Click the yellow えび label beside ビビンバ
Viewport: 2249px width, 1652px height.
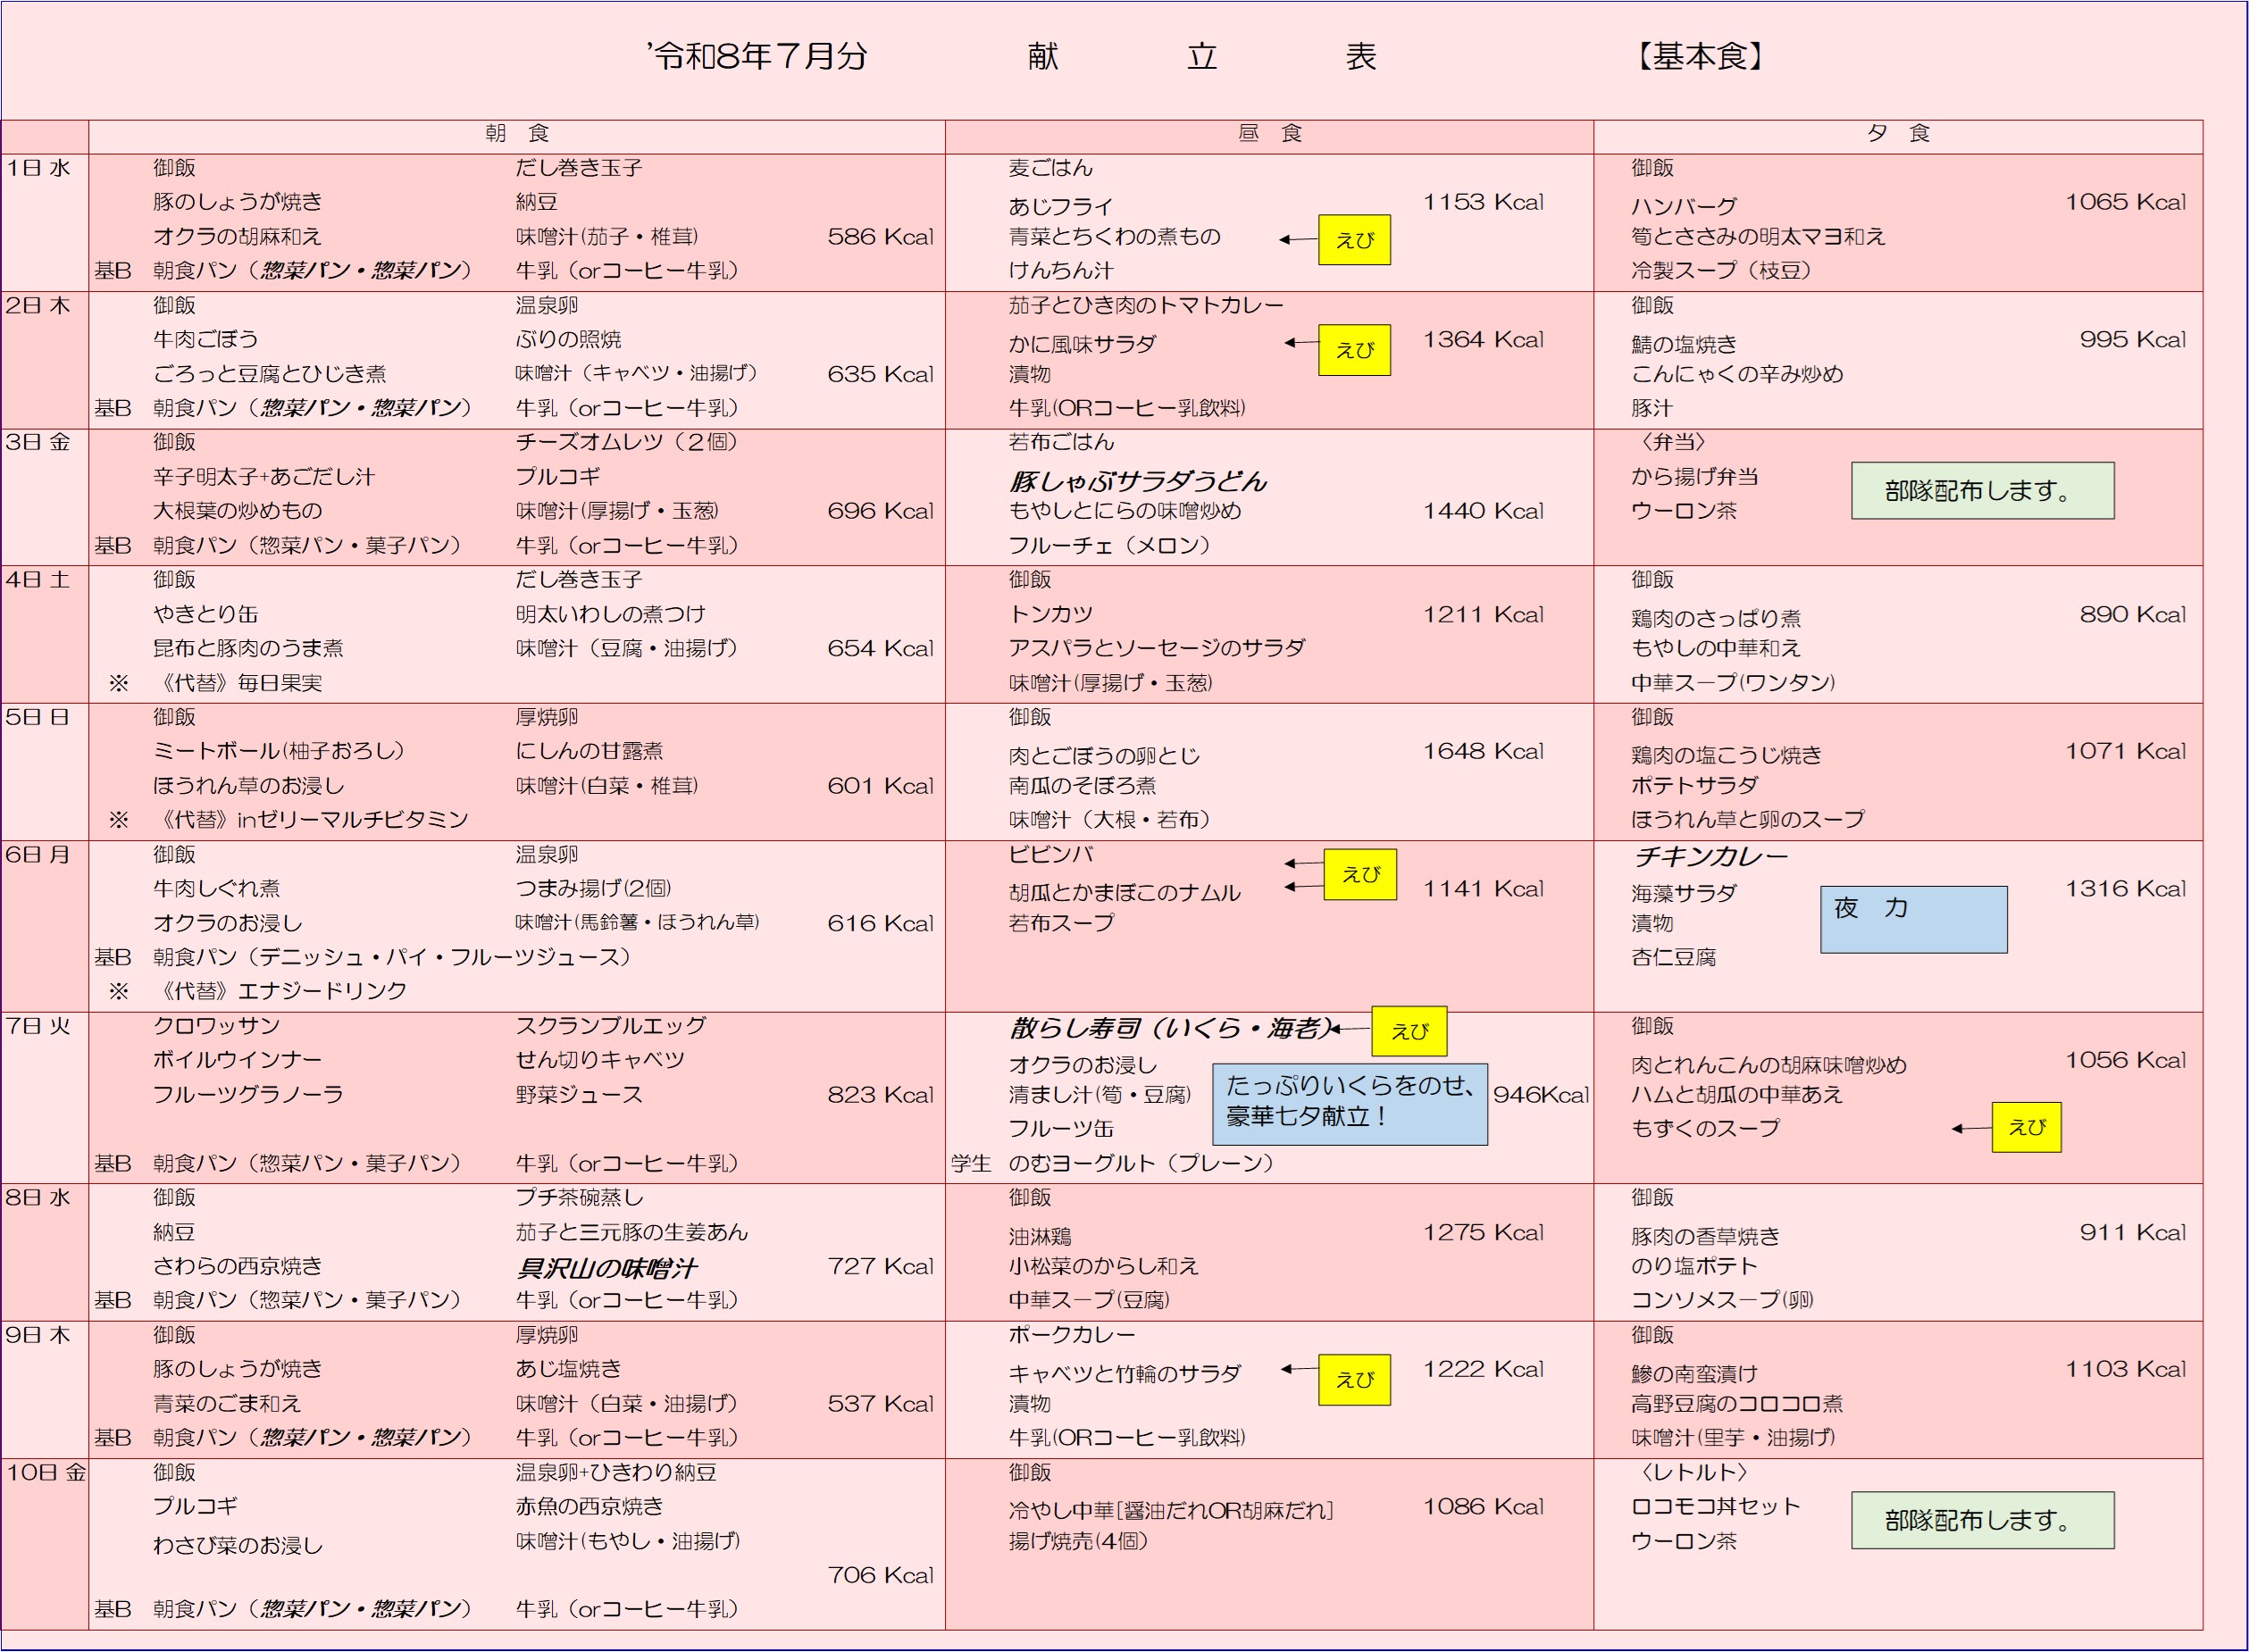[x=1360, y=874]
